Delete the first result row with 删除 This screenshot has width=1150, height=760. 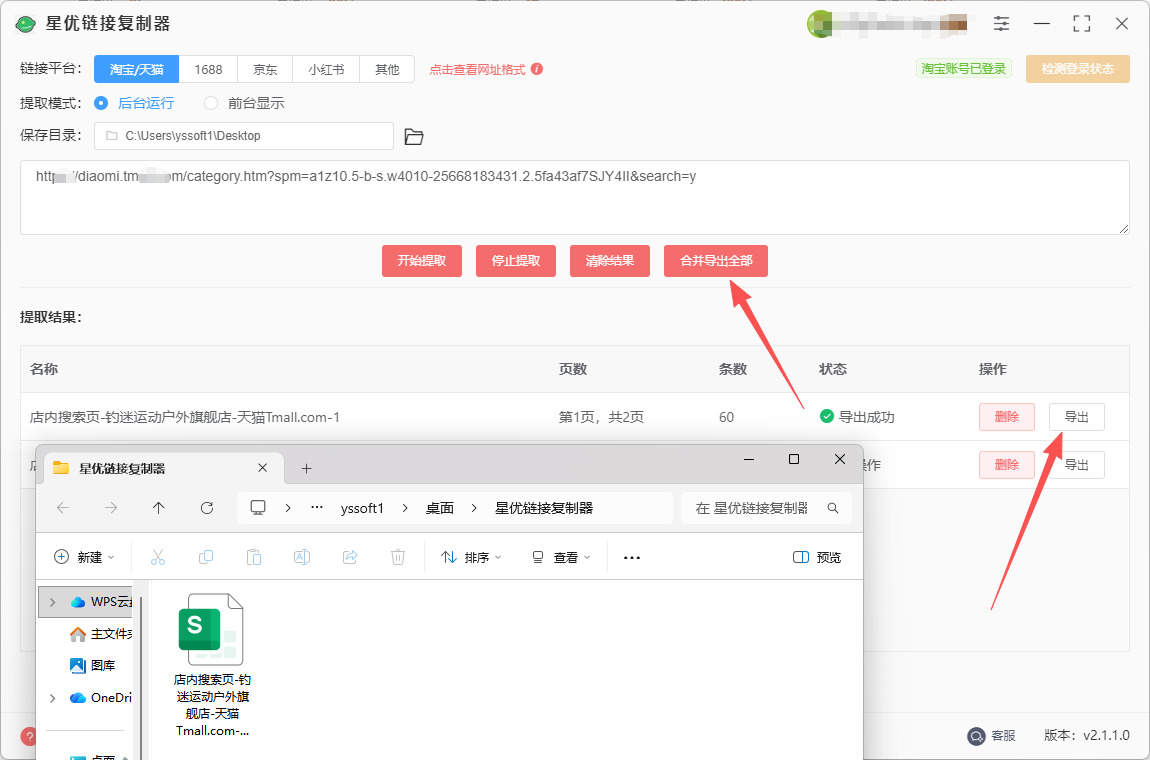click(x=1007, y=417)
